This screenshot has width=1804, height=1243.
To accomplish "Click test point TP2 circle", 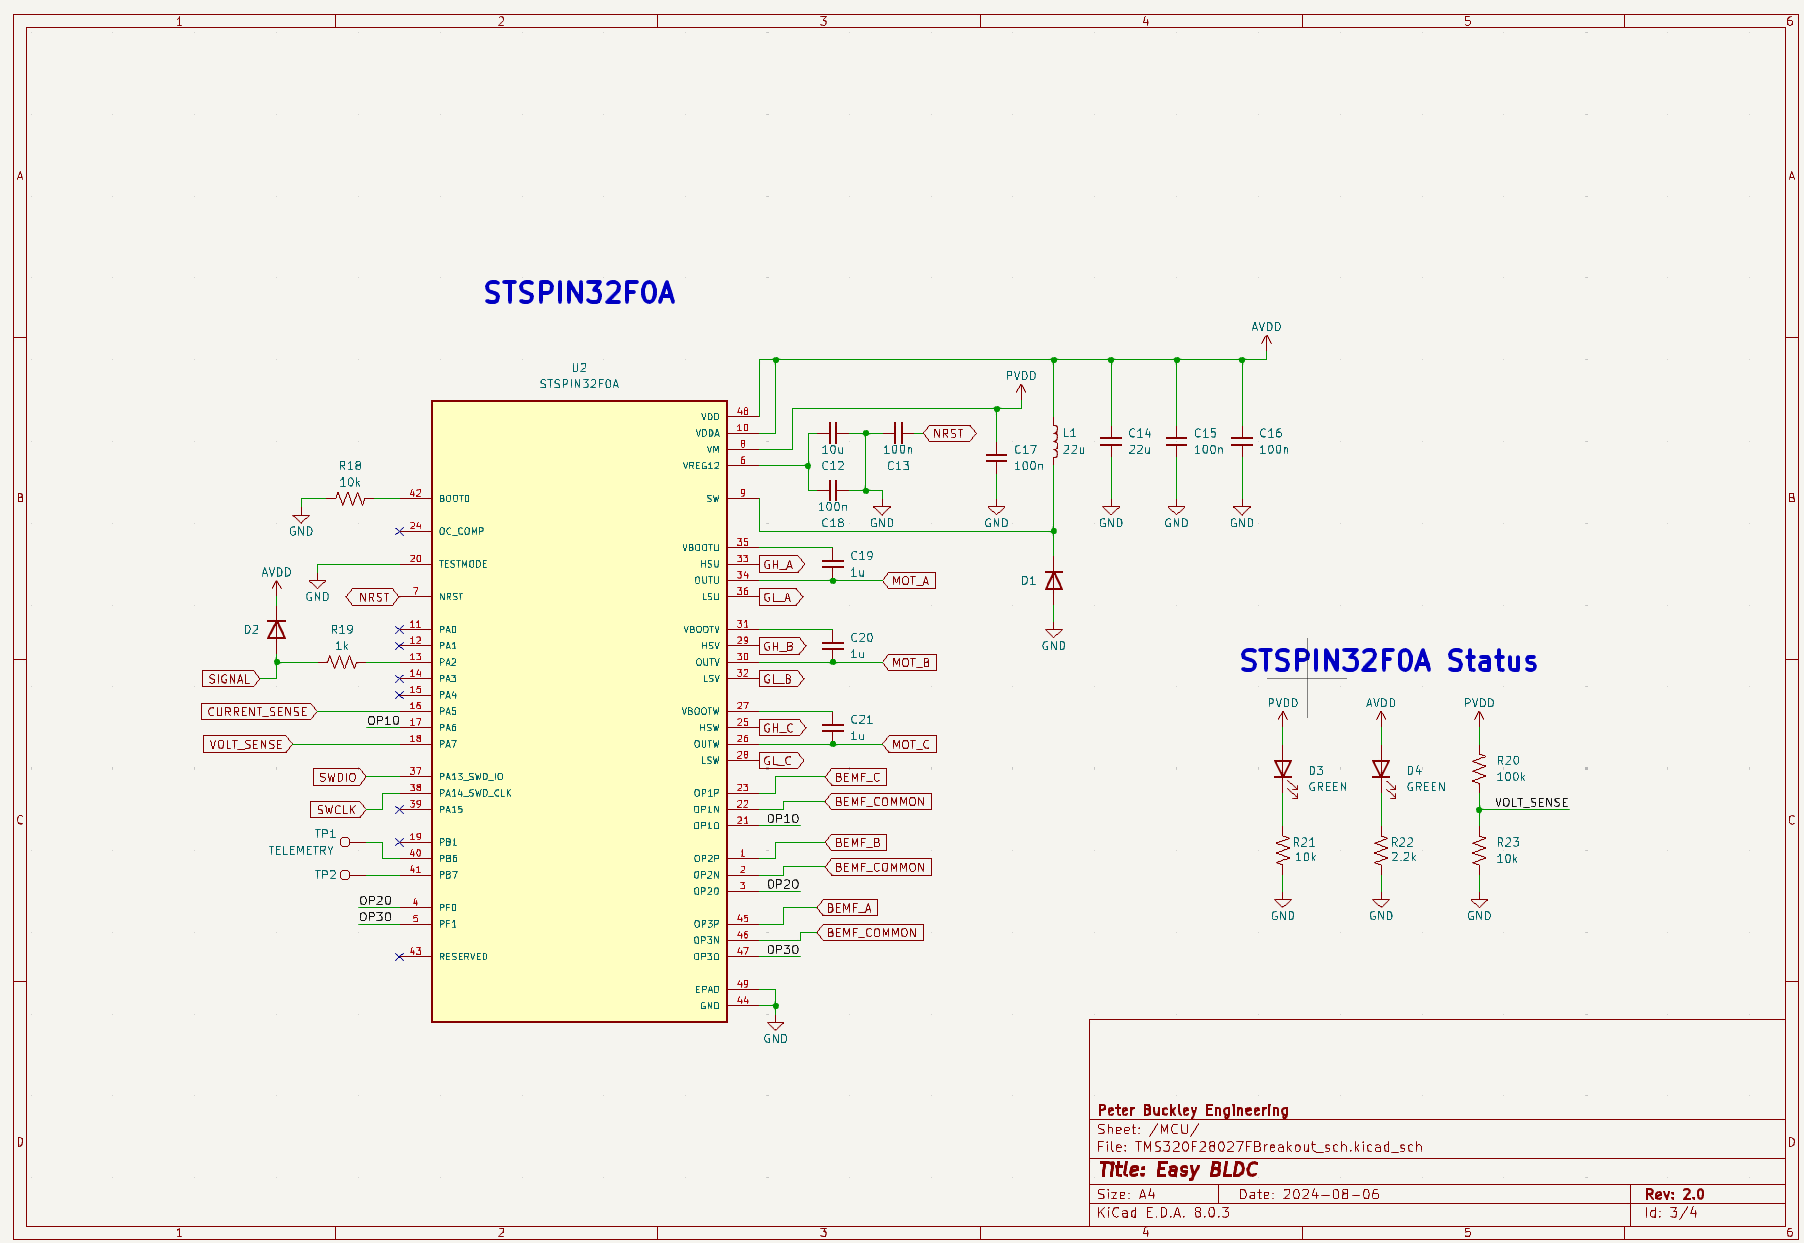I will pos(345,875).
